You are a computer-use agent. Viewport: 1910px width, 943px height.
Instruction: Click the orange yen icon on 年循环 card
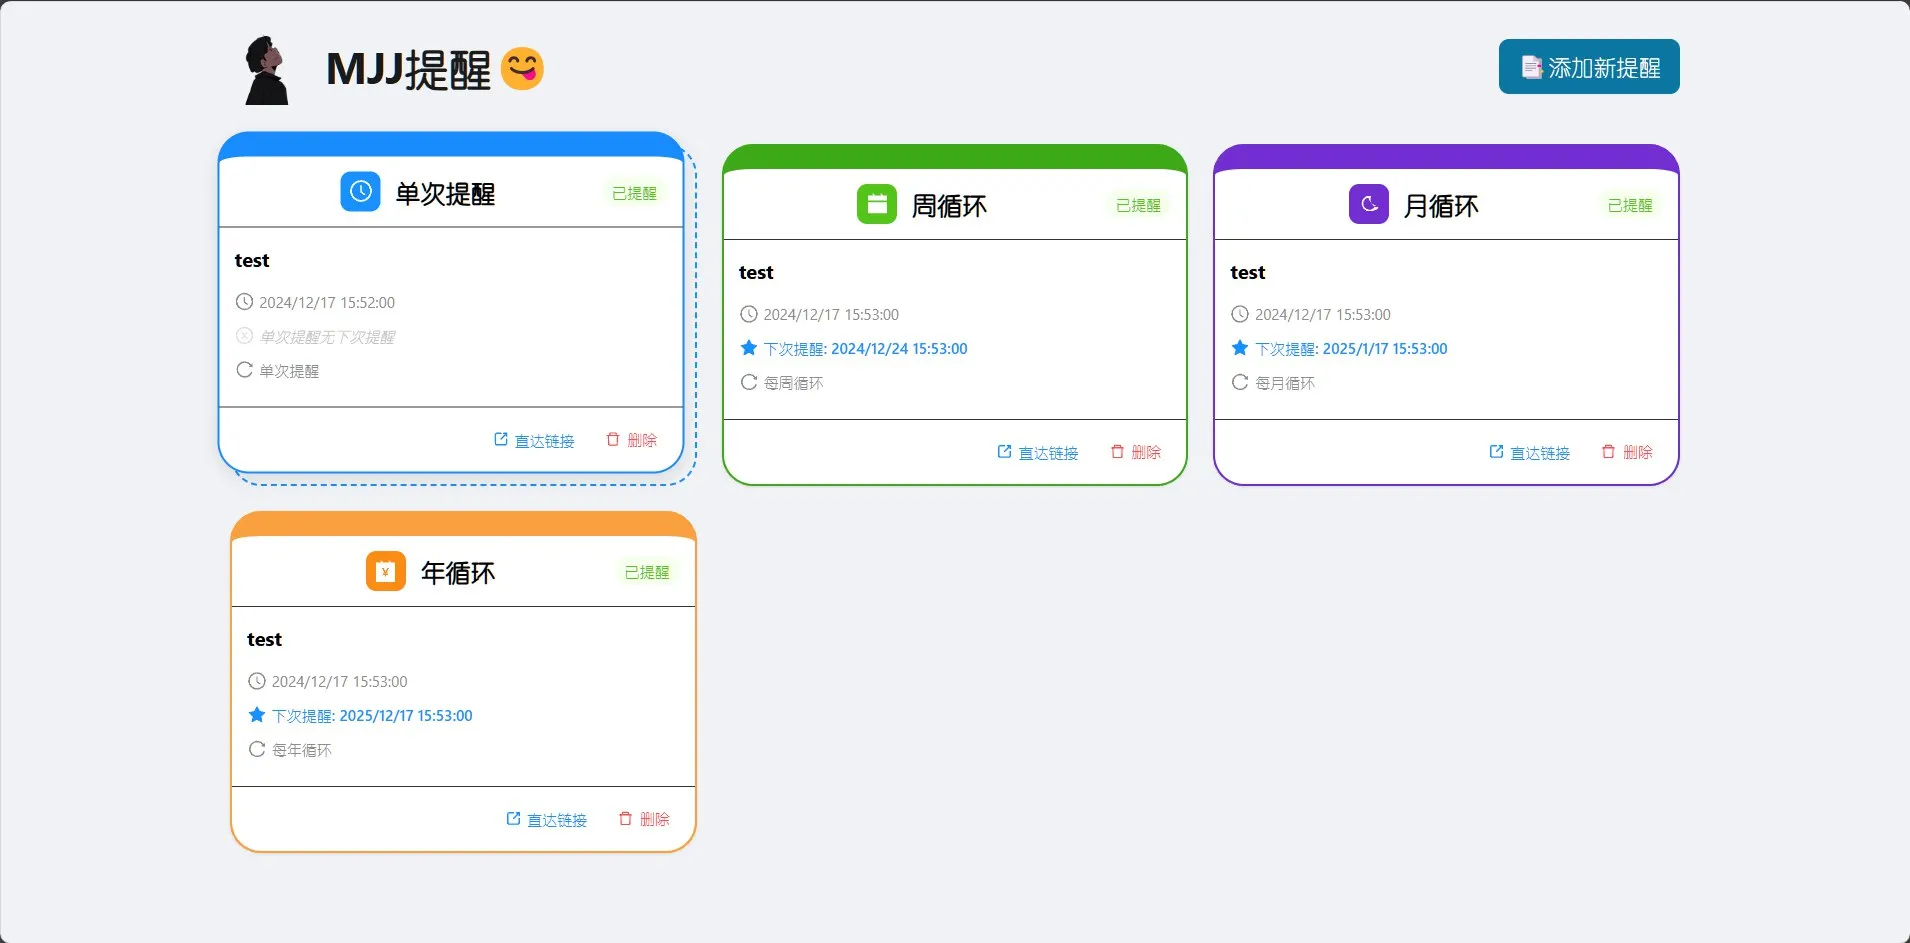pos(385,572)
